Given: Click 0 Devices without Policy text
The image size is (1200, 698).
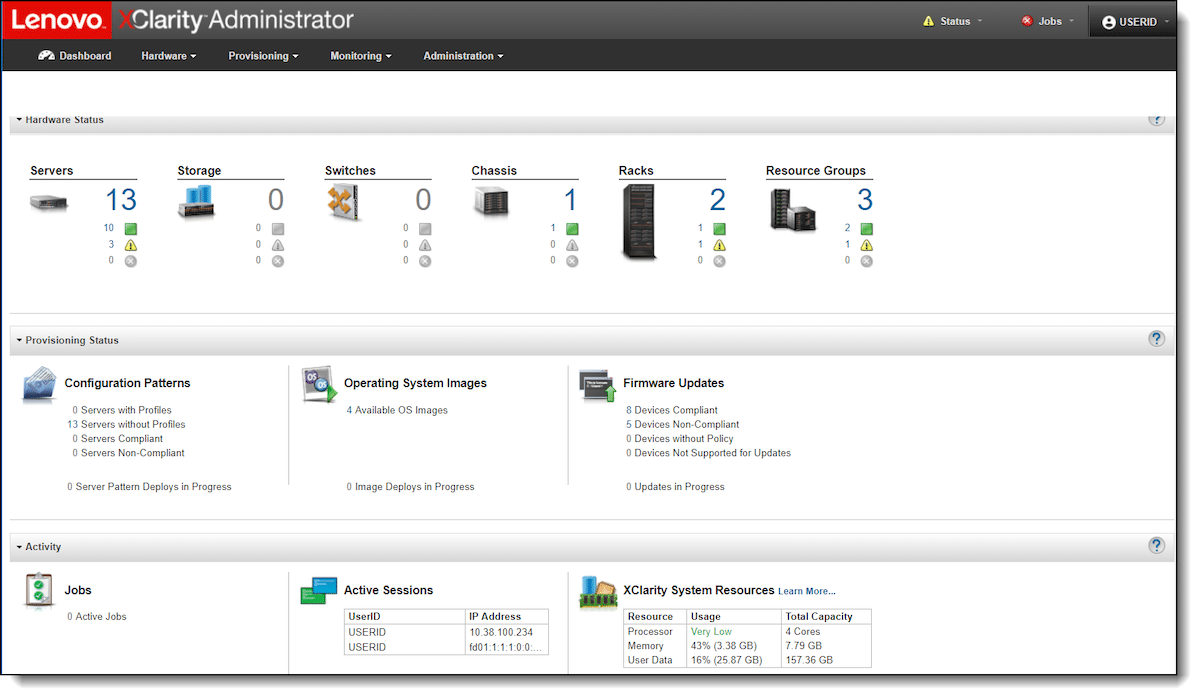Looking at the screenshot, I should 680,439.
